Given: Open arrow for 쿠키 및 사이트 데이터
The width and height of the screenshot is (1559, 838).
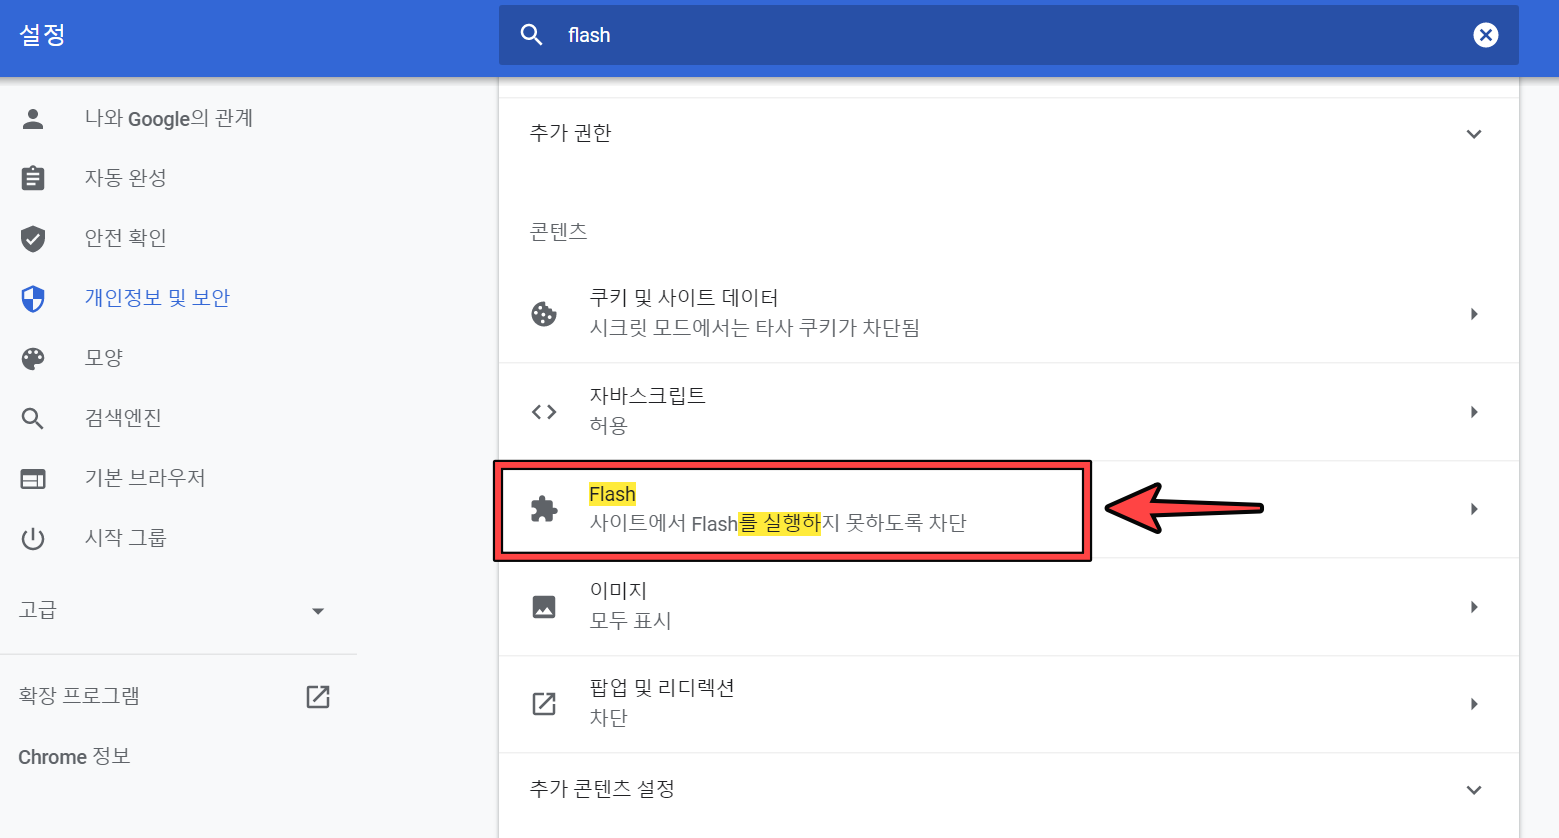Looking at the screenshot, I should 1474,314.
